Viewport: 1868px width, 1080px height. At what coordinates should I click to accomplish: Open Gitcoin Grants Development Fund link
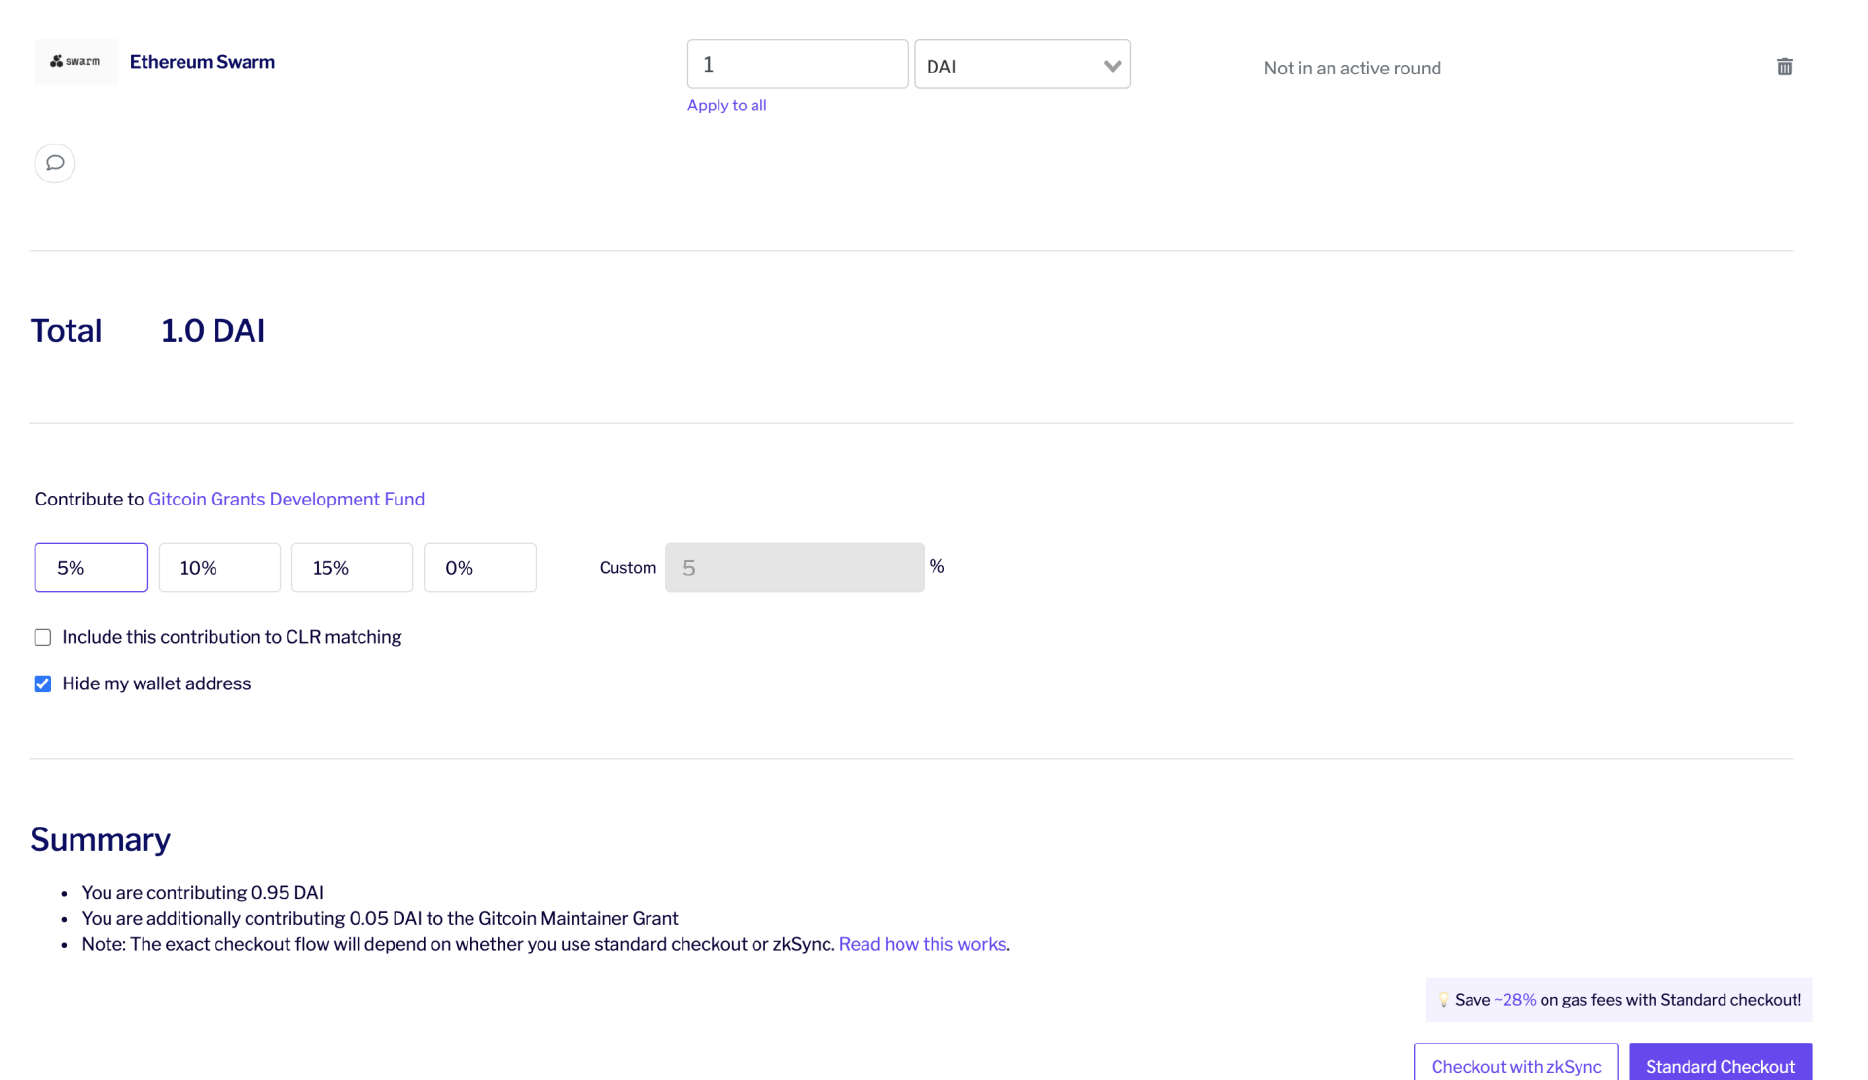pyautogui.click(x=286, y=499)
